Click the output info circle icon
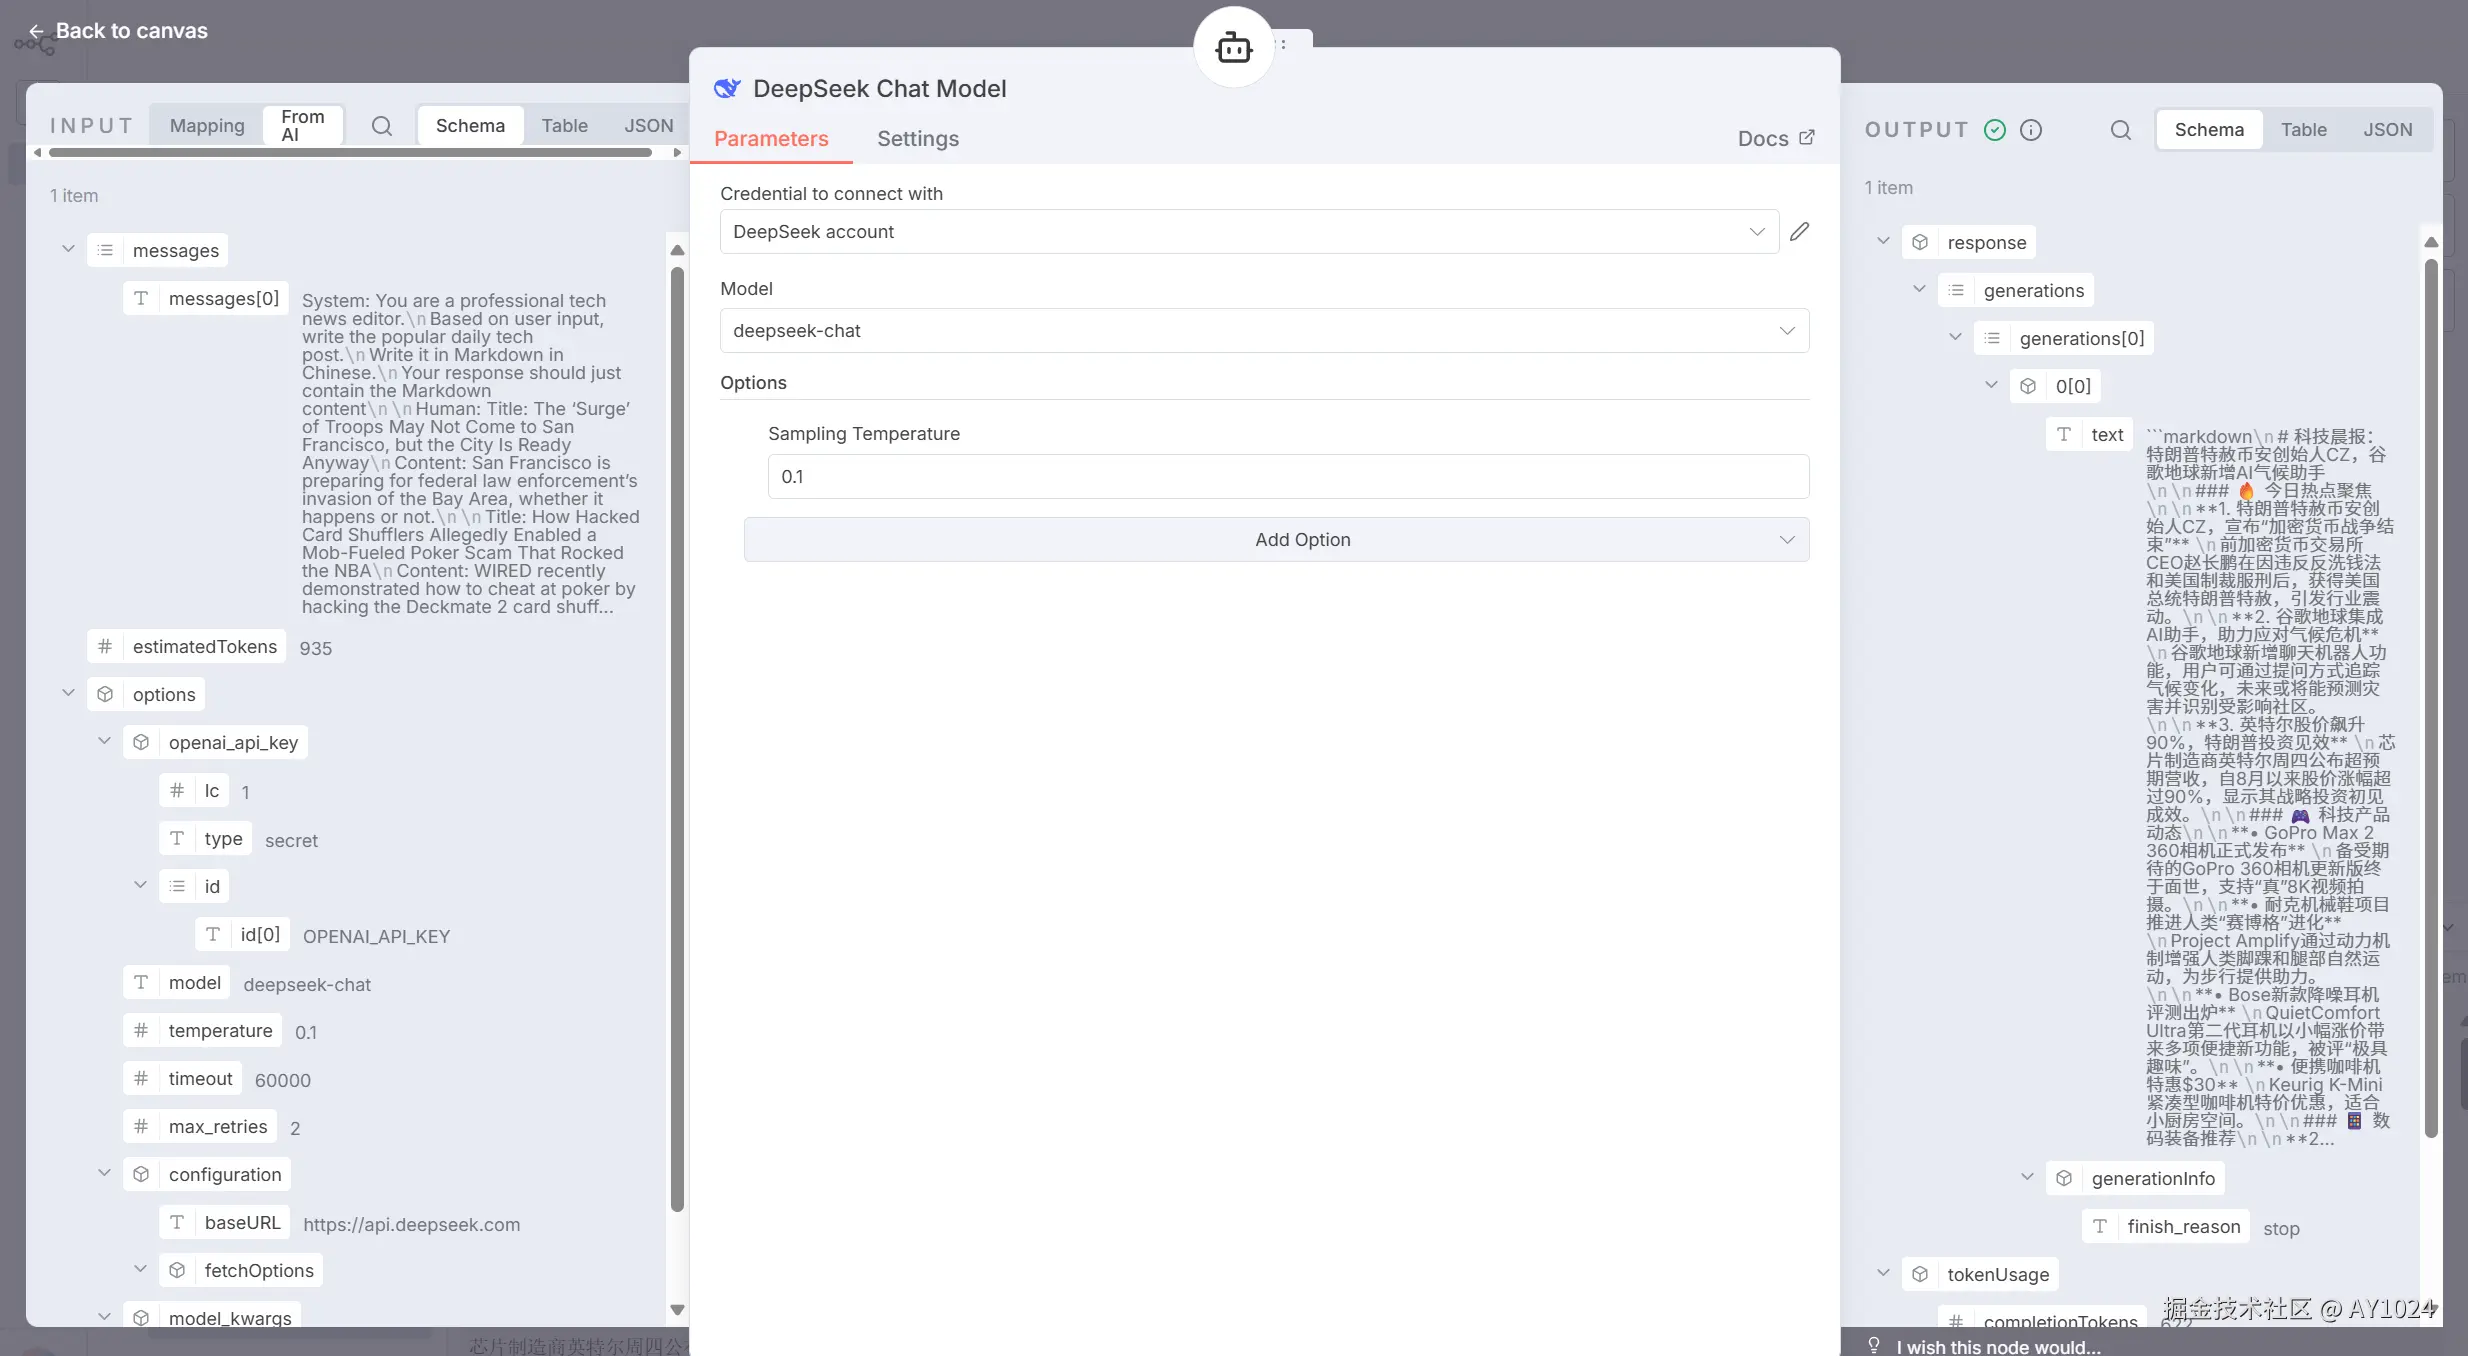The image size is (2468, 1356). (x=2031, y=130)
